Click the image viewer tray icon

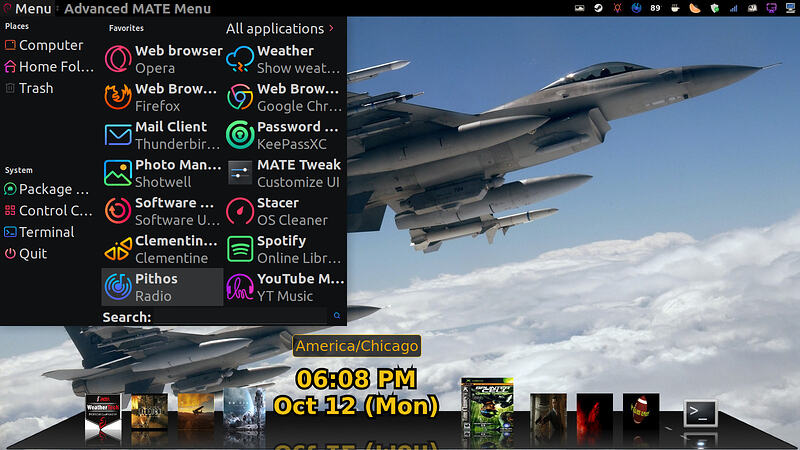pyautogui.click(x=579, y=8)
